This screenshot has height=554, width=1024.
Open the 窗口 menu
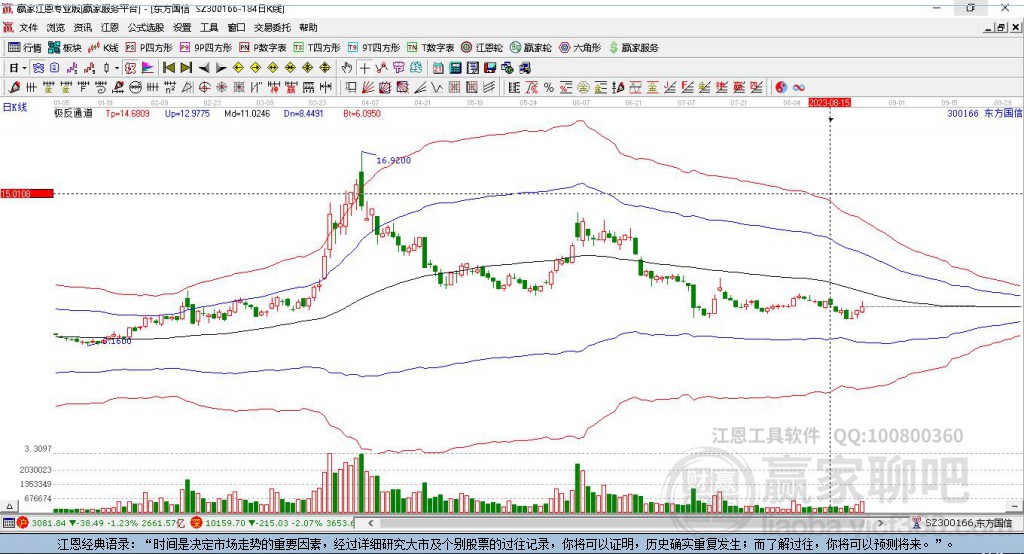236,27
